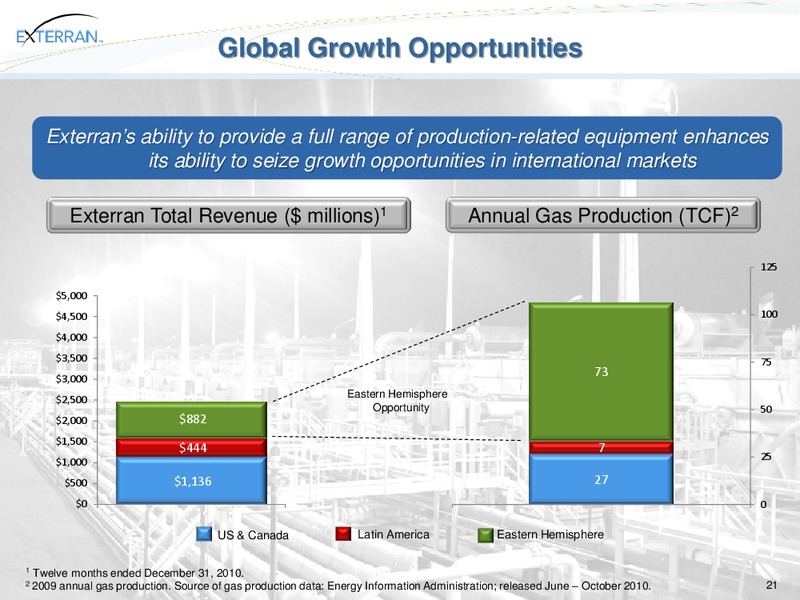Click the red Latin America legend swatch
800x600 pixels.
click(343, 534)
